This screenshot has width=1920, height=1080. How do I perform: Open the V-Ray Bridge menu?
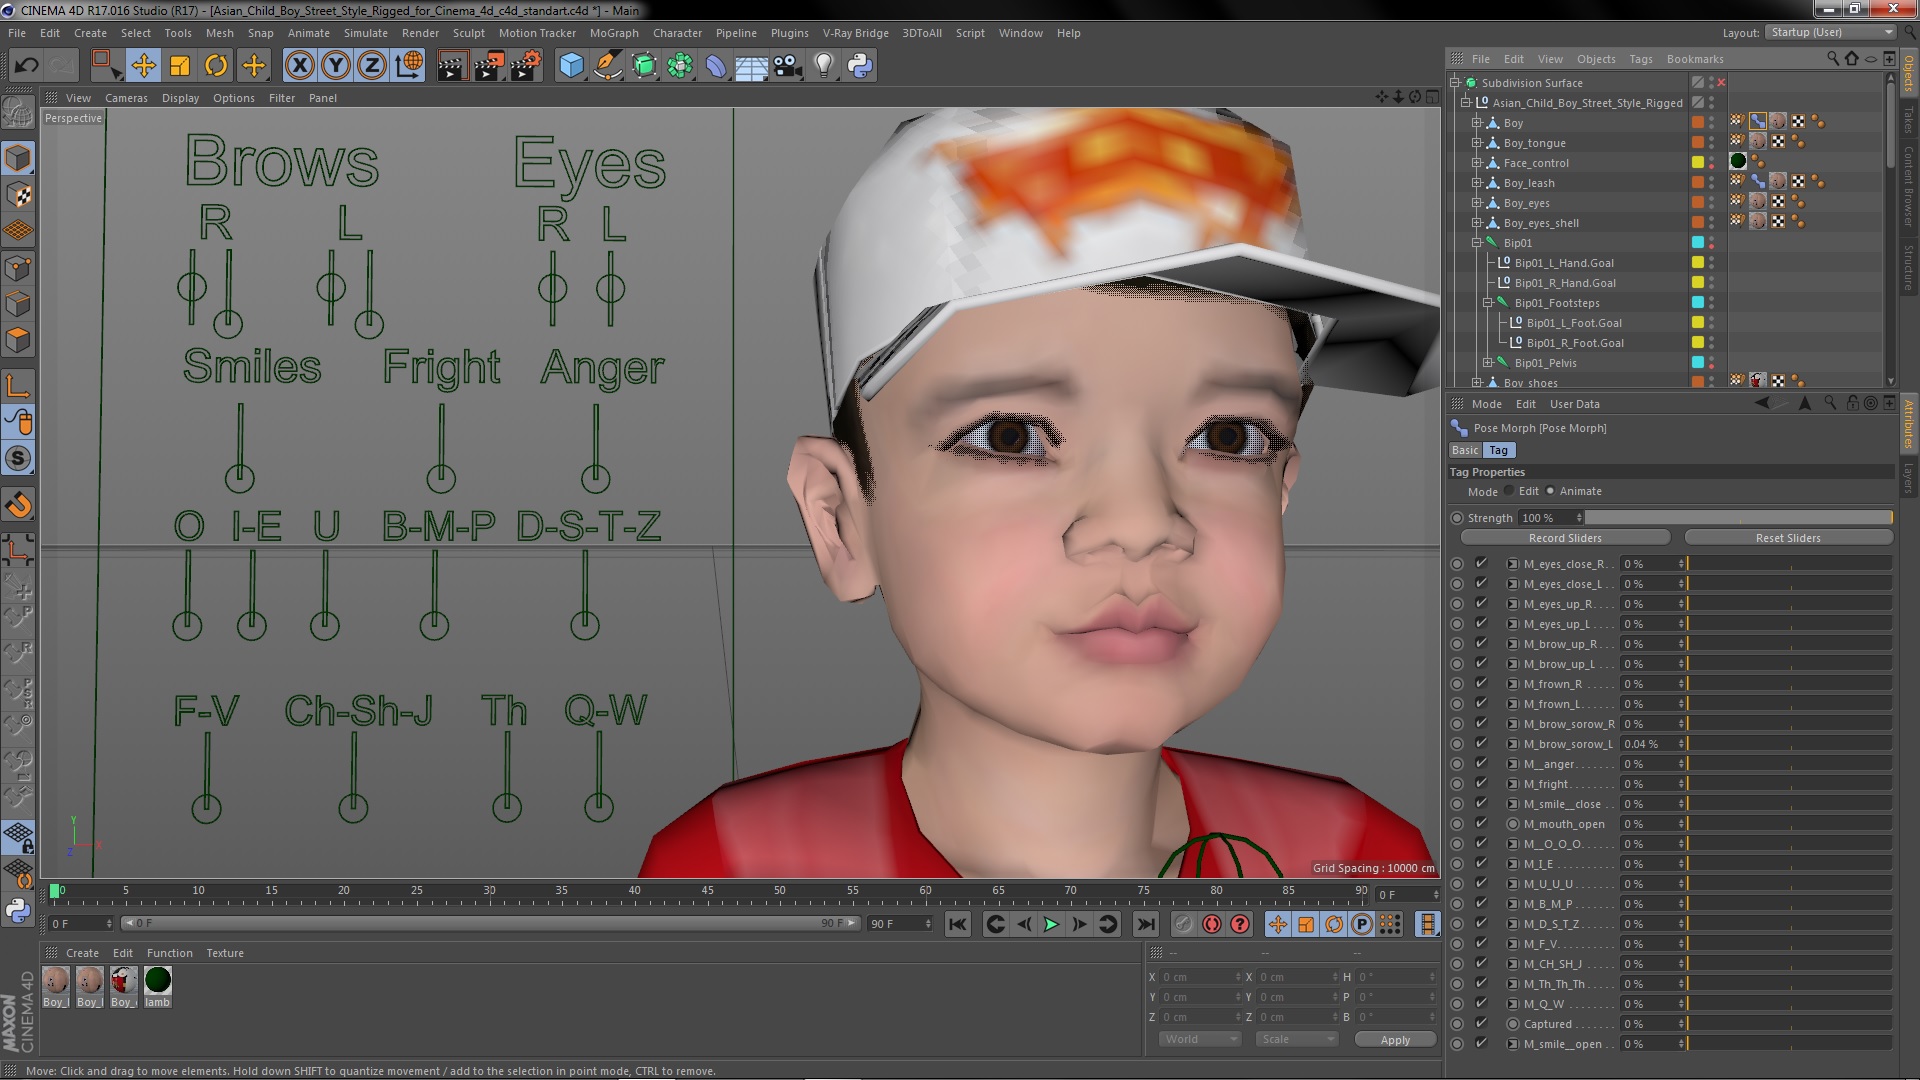[855, 33]
